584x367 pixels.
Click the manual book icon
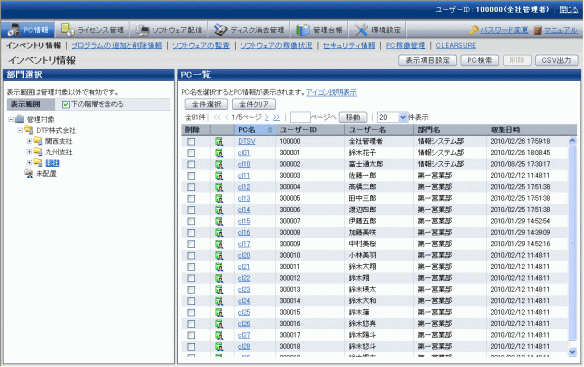coord(537,30)
